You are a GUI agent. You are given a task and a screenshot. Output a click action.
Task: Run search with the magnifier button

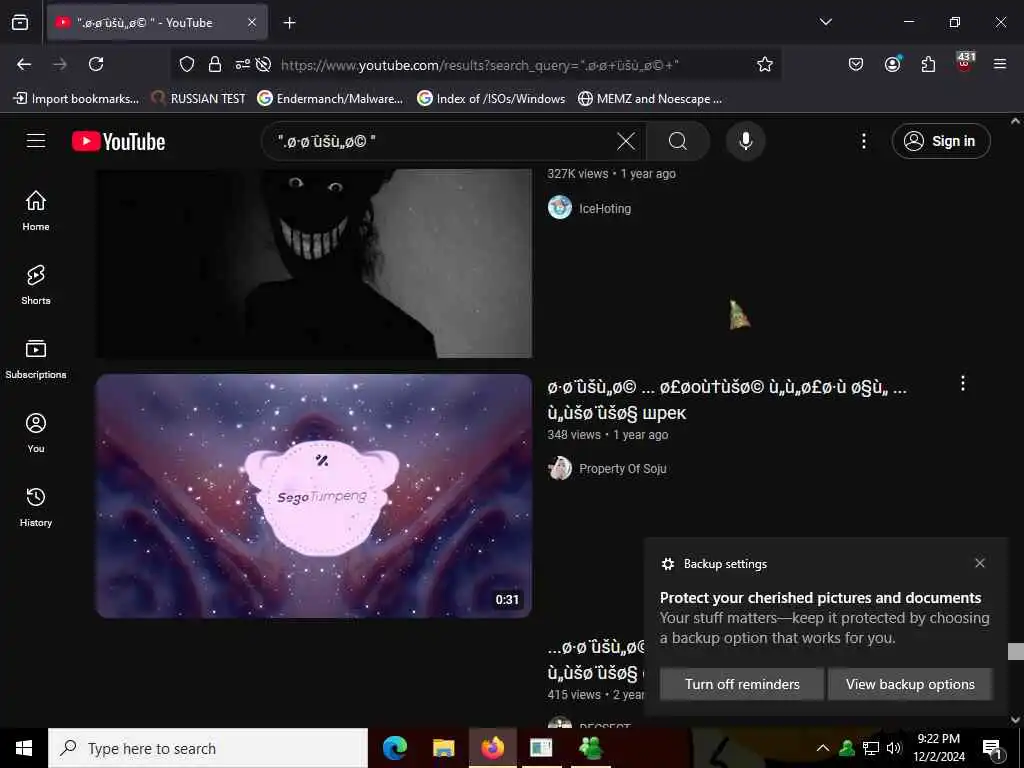[x=678, y=141]
